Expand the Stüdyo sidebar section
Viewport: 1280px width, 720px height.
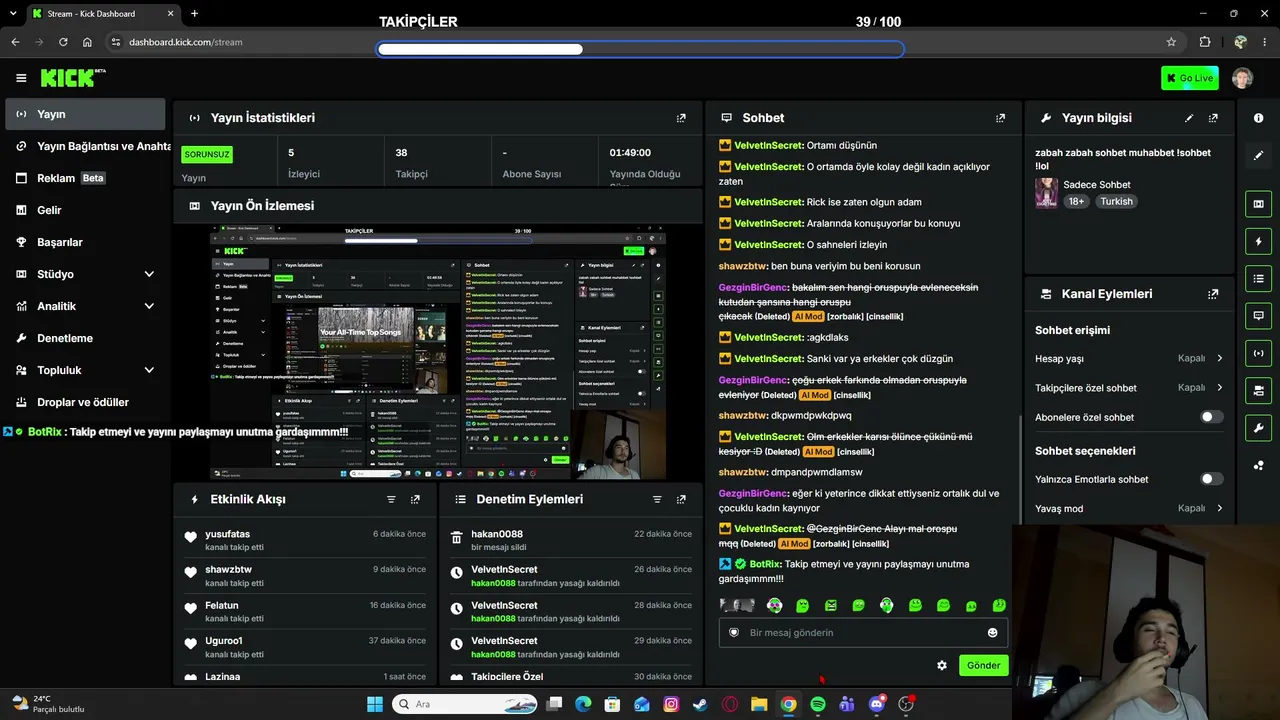pyautogui.click(x=85, y=274)
